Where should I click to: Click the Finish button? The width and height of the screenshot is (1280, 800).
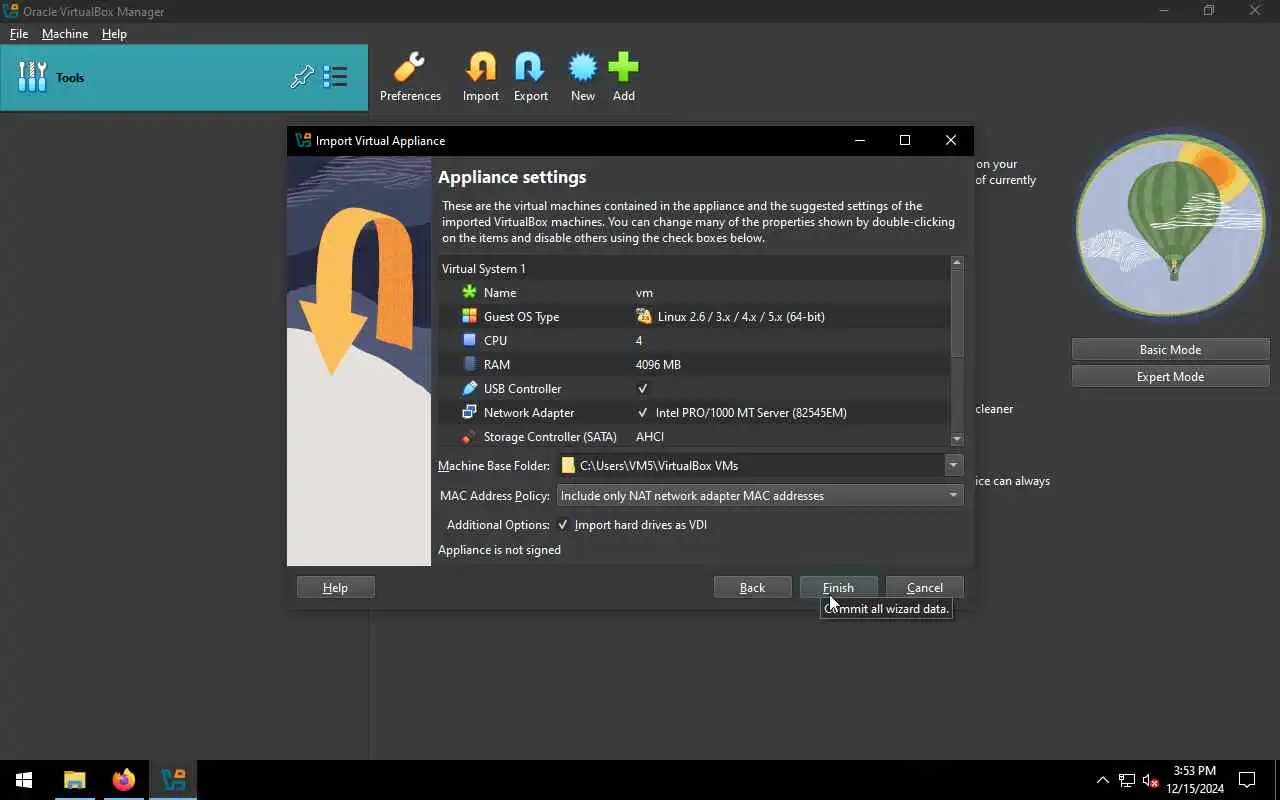[x=838, y=587]
